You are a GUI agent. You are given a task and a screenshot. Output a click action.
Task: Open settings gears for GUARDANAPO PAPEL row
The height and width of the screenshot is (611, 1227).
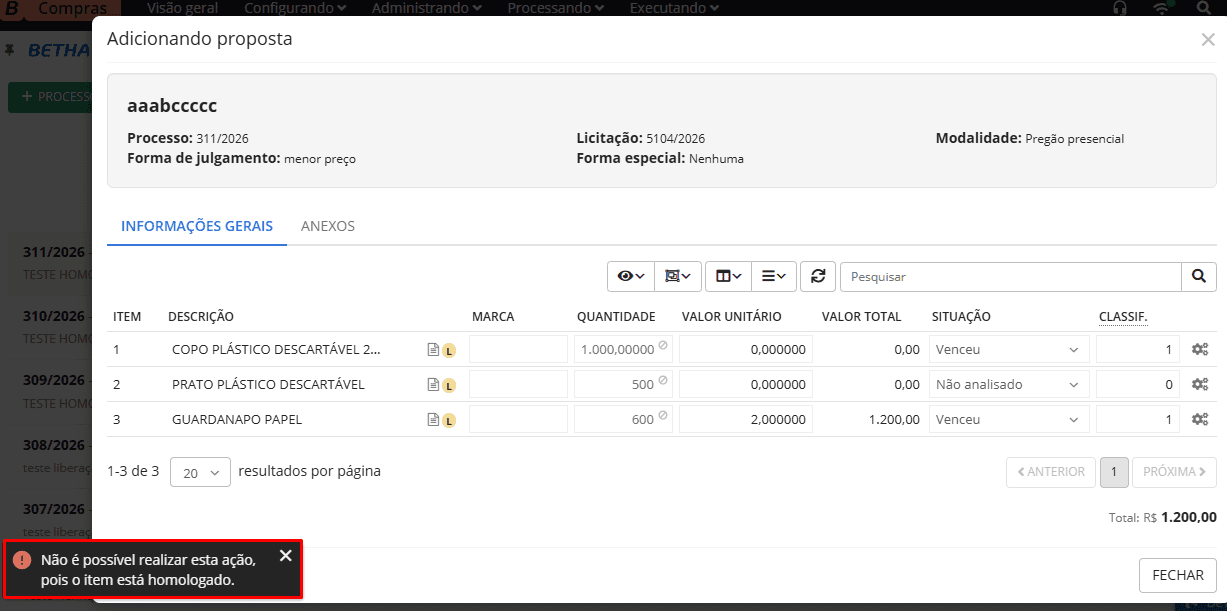1200,420
